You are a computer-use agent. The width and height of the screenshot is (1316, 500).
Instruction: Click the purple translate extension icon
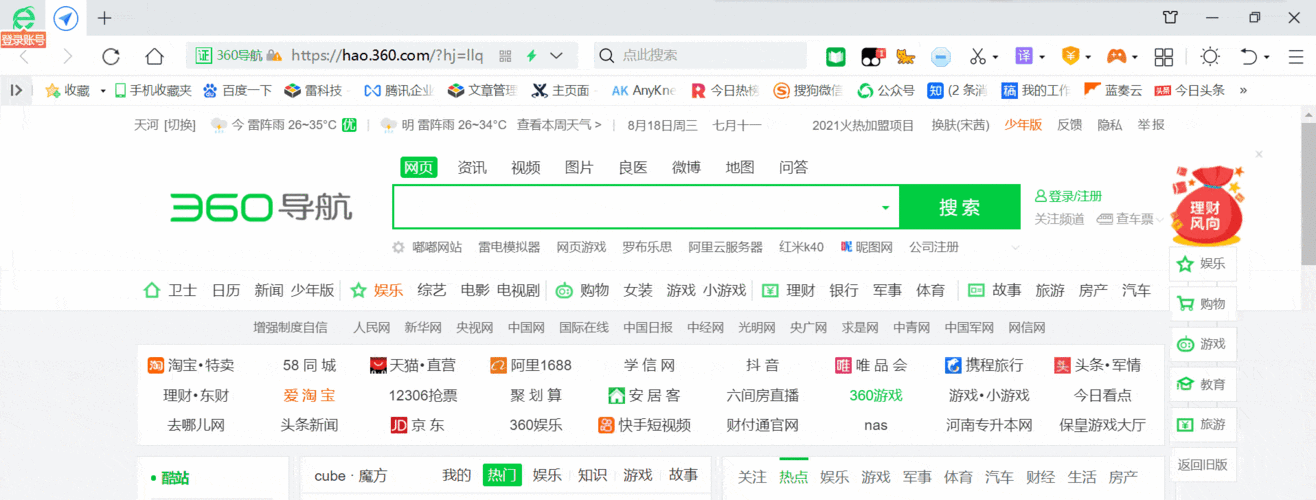pyautogui.click(x=1024, y=56)
